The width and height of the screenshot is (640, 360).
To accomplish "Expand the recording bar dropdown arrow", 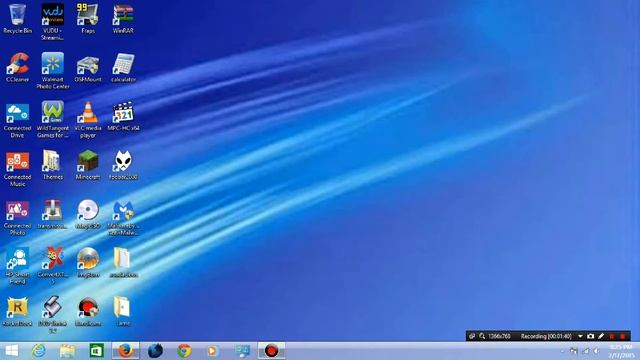I will [580, 336].
